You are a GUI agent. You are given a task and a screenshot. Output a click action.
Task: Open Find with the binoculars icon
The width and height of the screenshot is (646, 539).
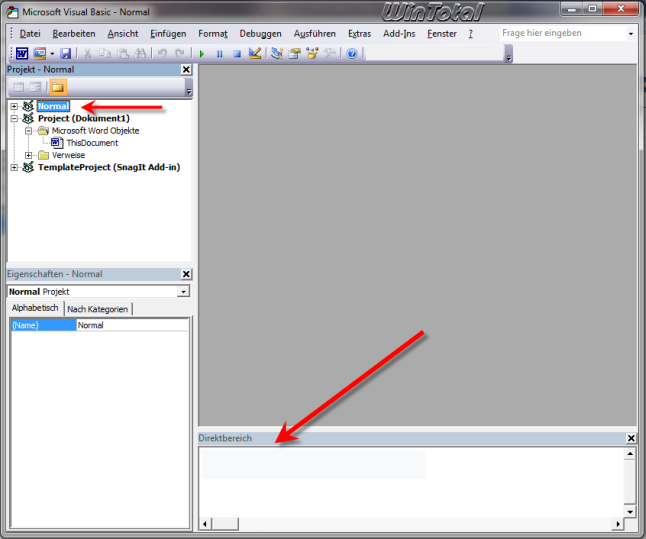[x=140, y=54]
